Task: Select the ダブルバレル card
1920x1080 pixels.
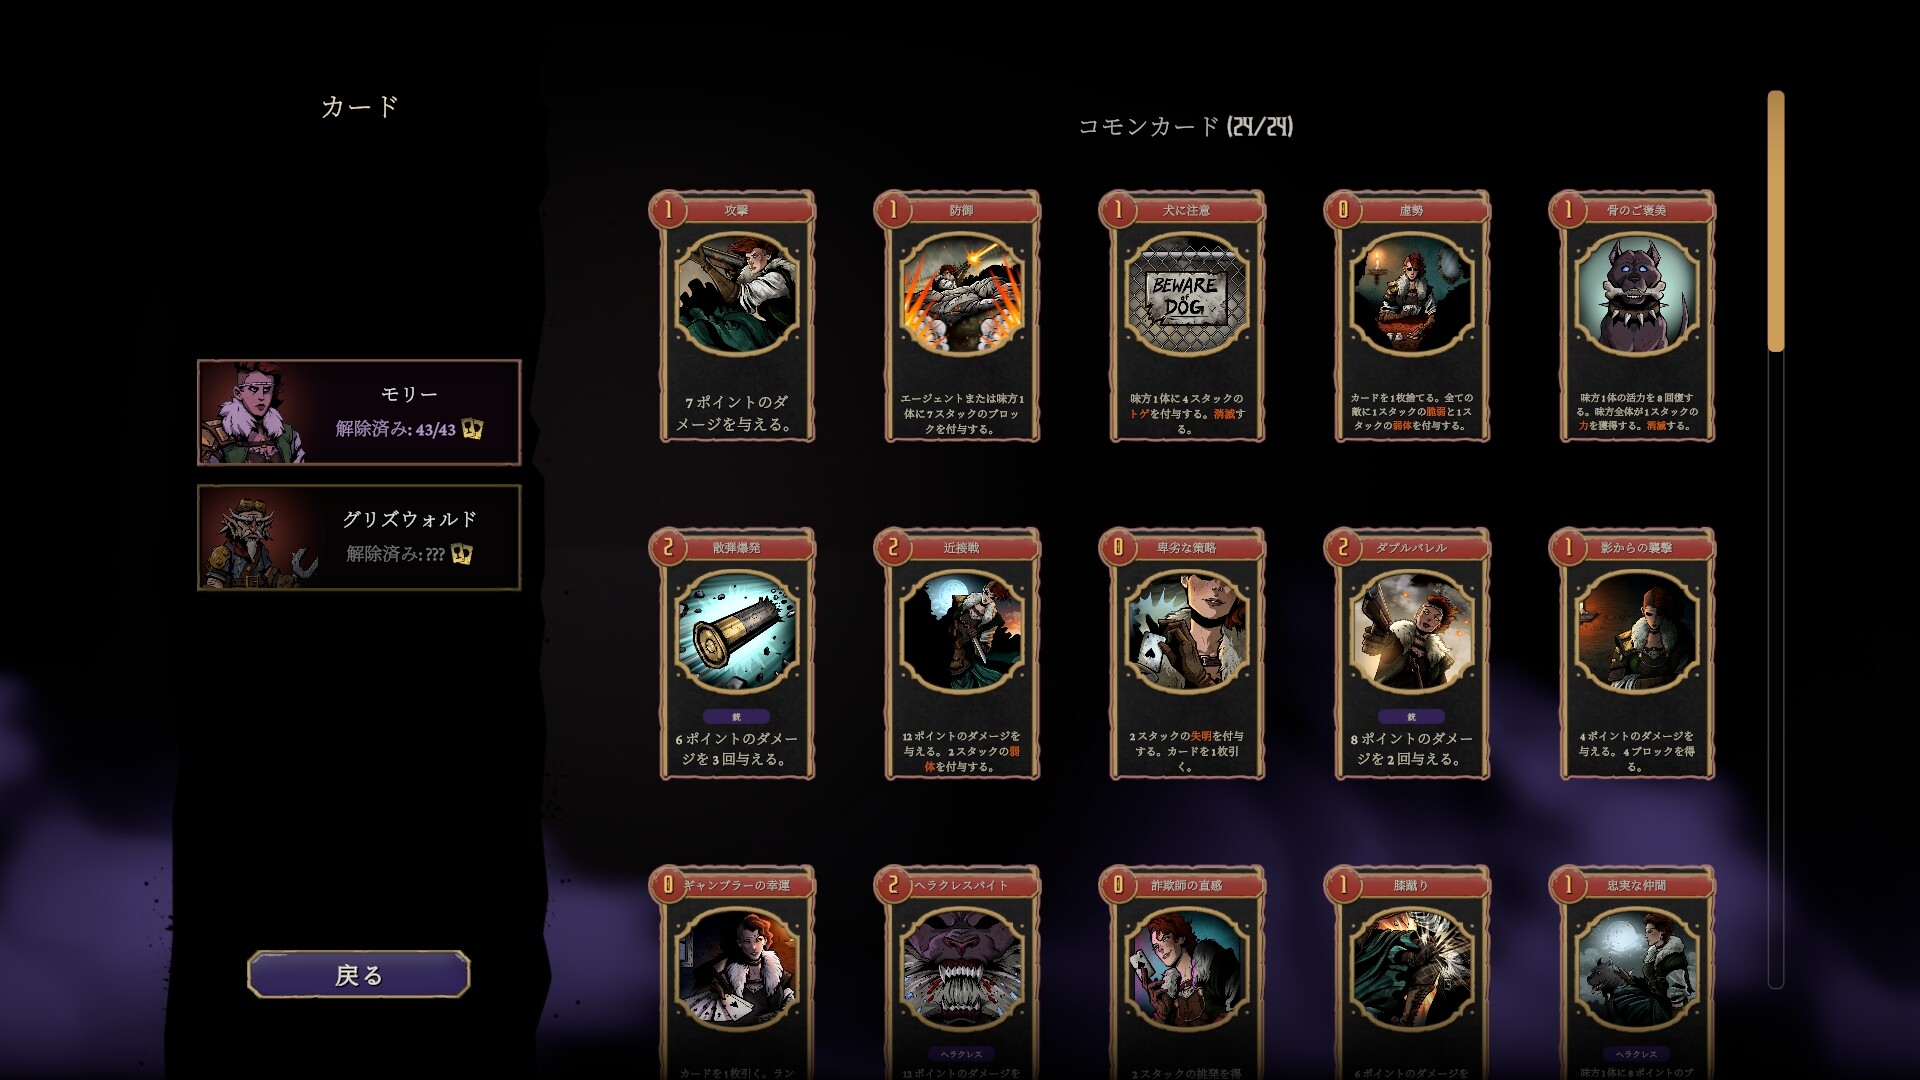Action: coord(1411,654)
